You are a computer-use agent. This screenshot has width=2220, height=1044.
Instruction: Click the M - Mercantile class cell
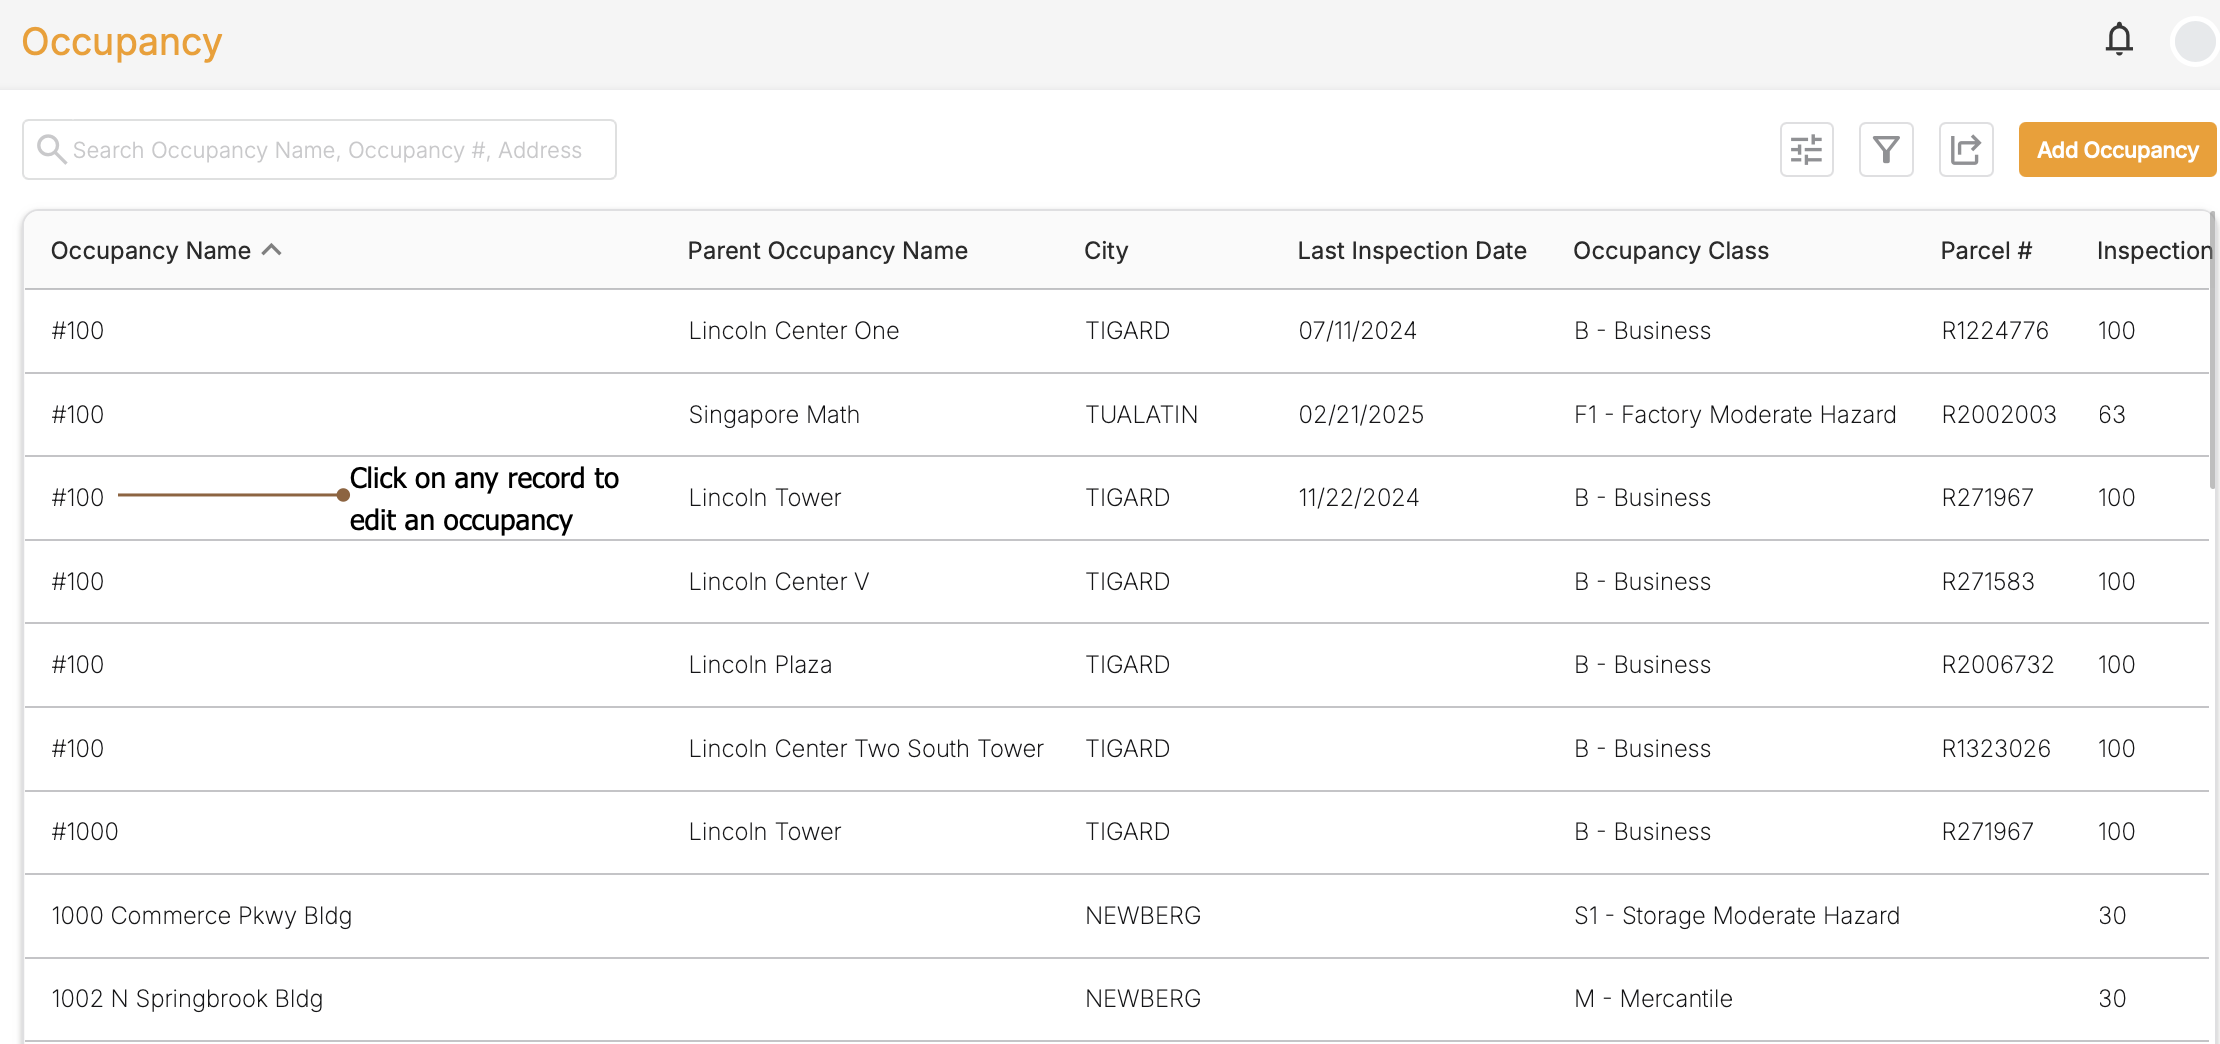(1653, 999)
